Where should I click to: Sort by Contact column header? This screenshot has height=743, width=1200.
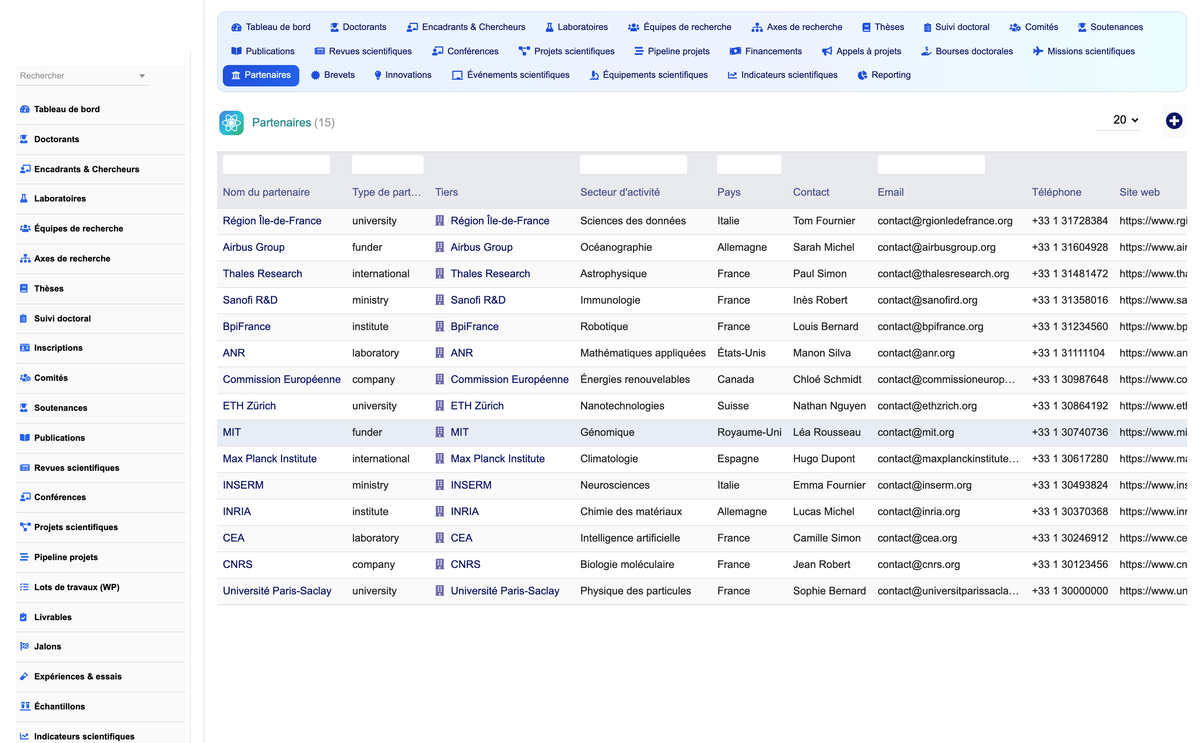[x=811, y=192]
